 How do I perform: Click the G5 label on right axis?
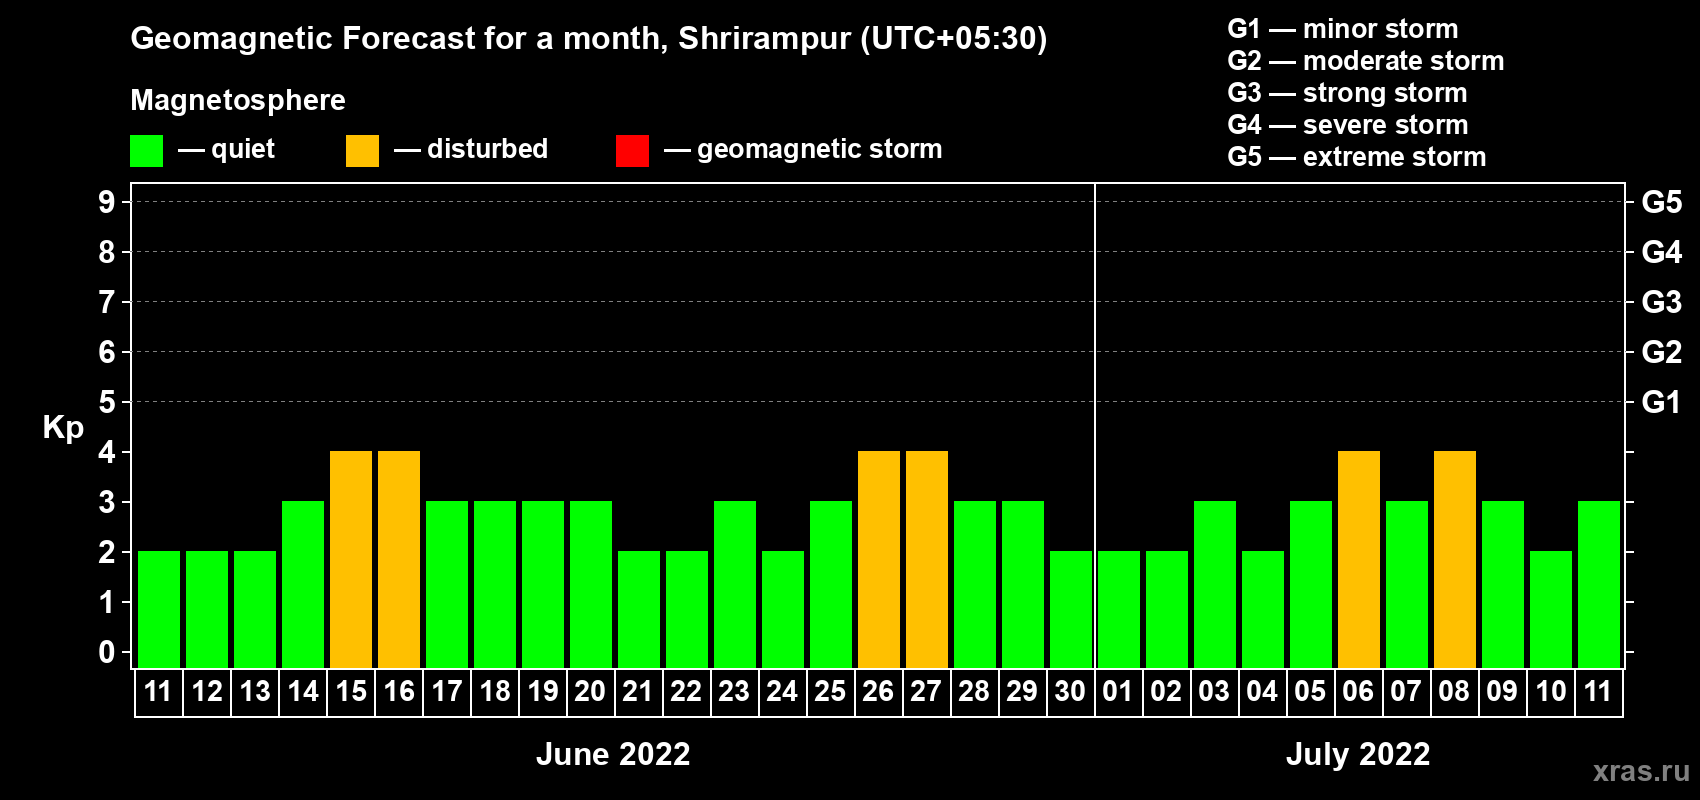coord(1662,202)
